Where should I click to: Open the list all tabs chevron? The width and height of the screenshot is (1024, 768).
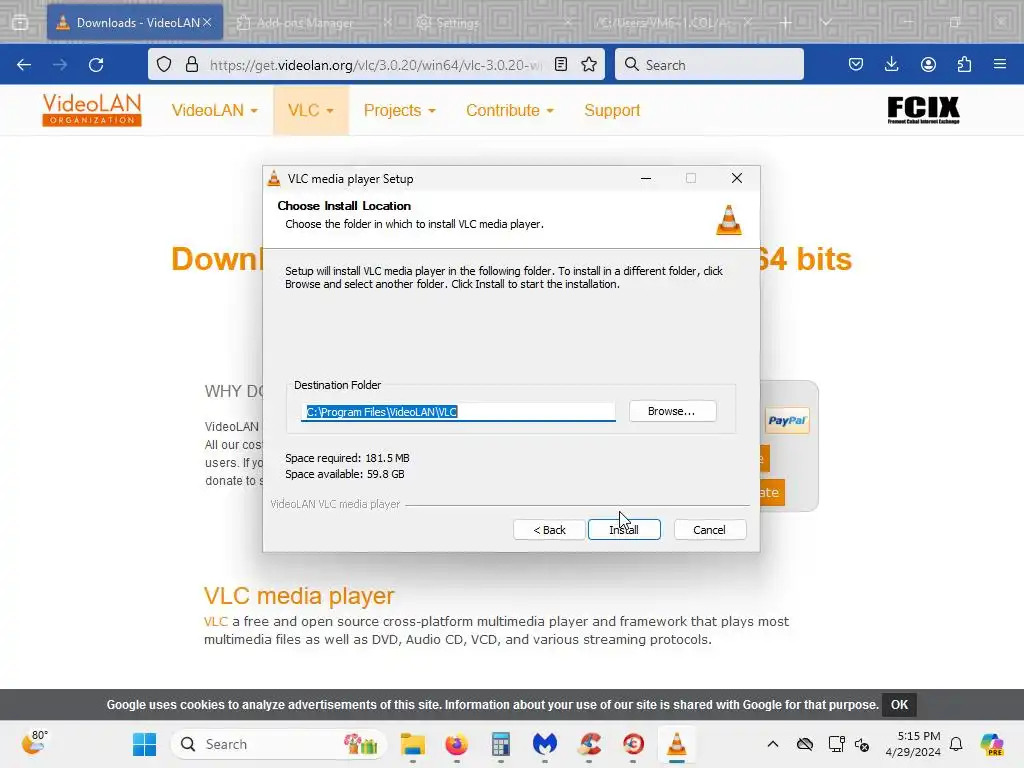pyautogui.click(x=826, y=23)
